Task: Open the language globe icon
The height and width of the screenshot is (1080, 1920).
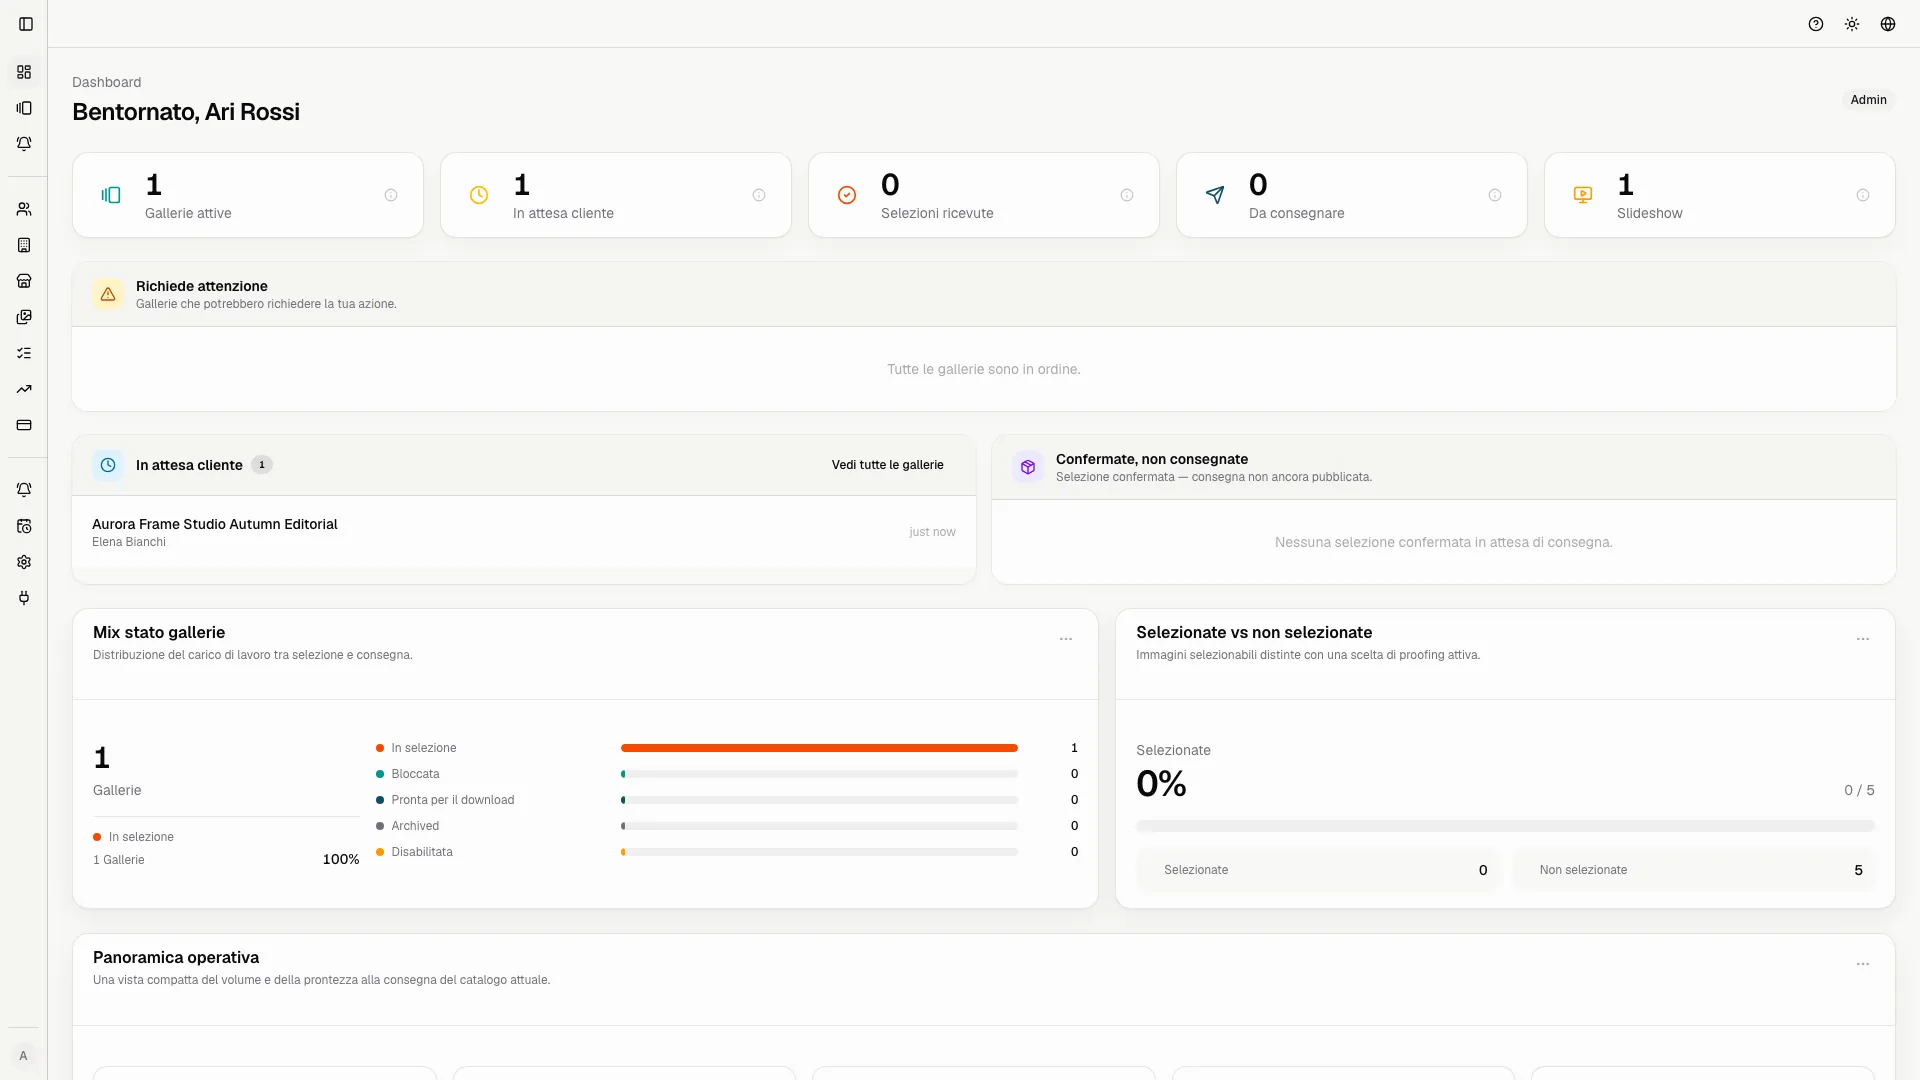Action: (x=1888, y=24)
